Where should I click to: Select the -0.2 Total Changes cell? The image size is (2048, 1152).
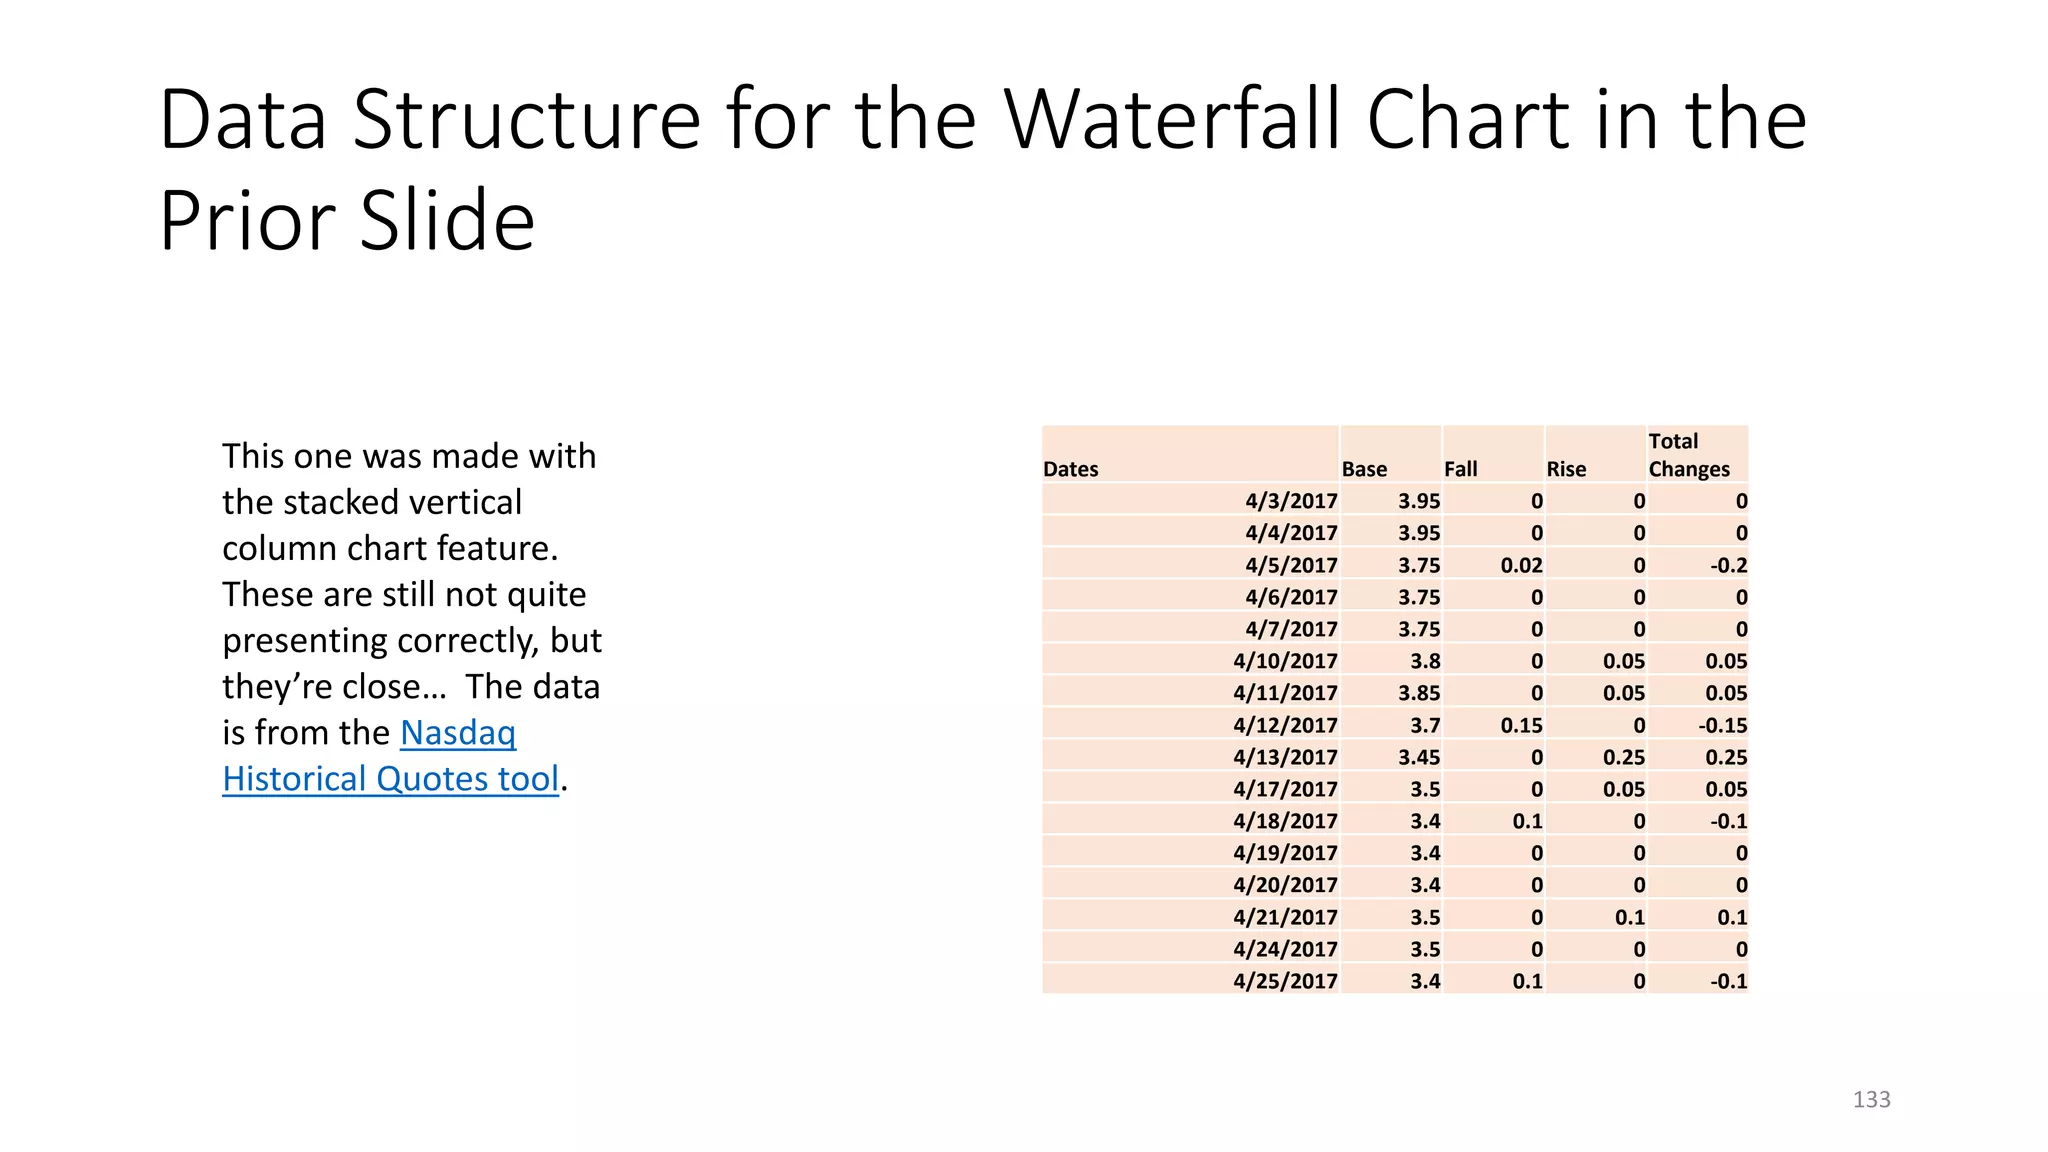1728,565
